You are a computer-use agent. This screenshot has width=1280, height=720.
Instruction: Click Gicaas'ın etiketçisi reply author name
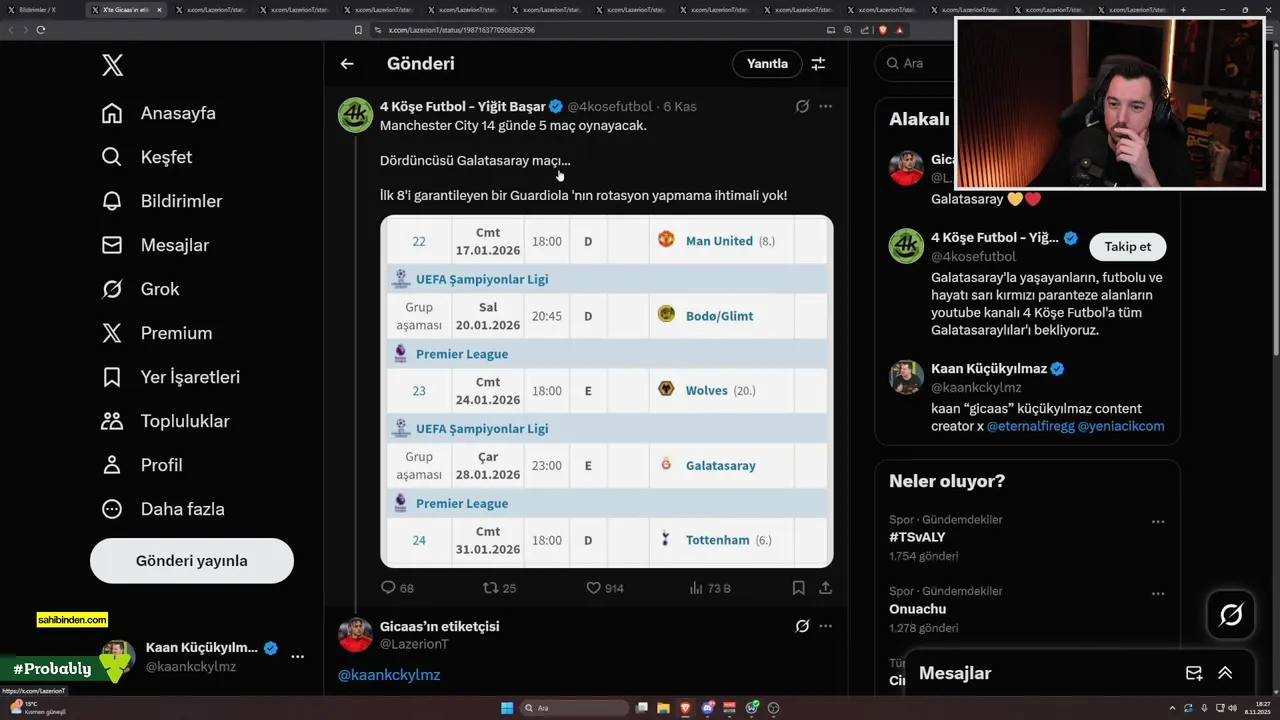(439, 626)
